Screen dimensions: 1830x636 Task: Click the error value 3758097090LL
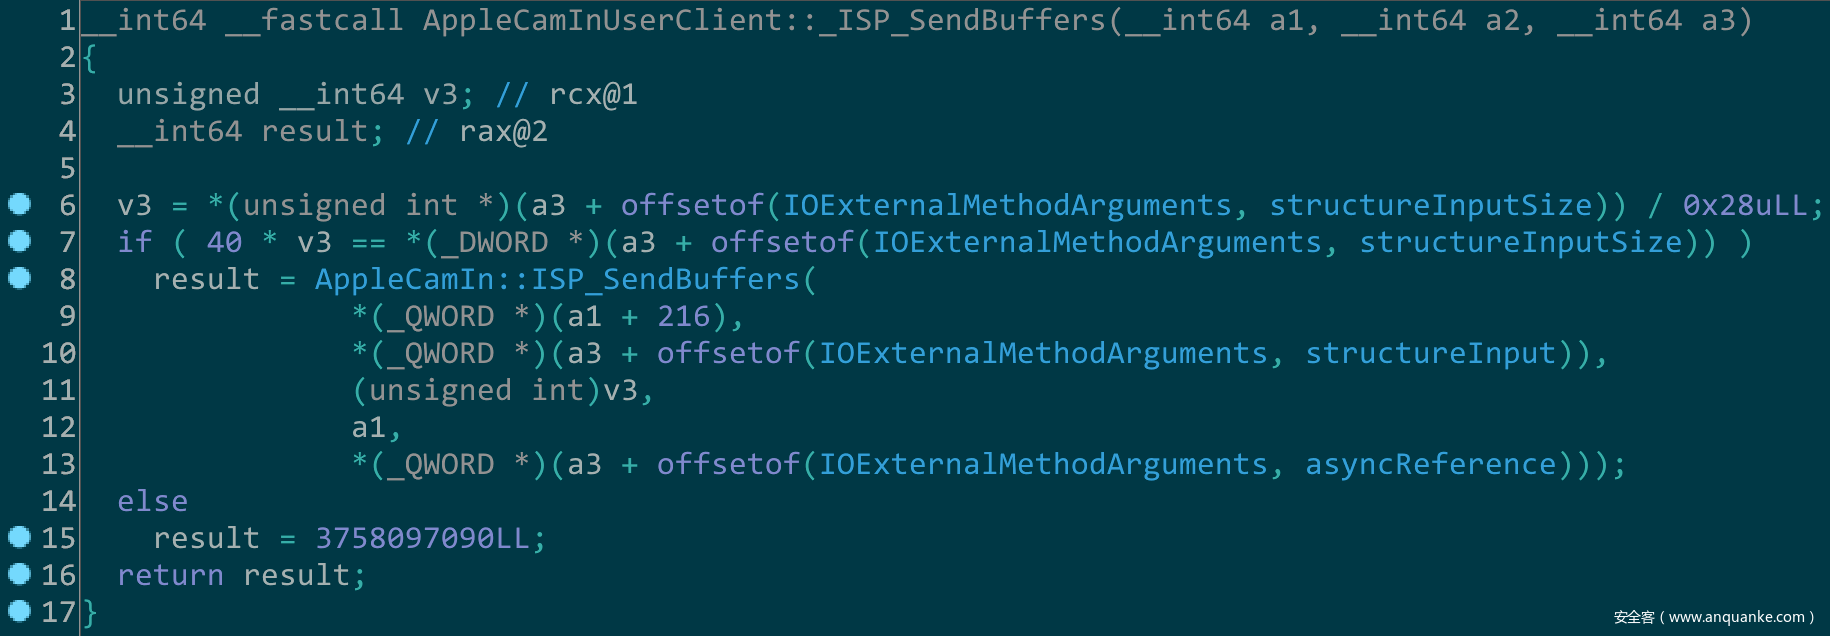pos(422,538)
